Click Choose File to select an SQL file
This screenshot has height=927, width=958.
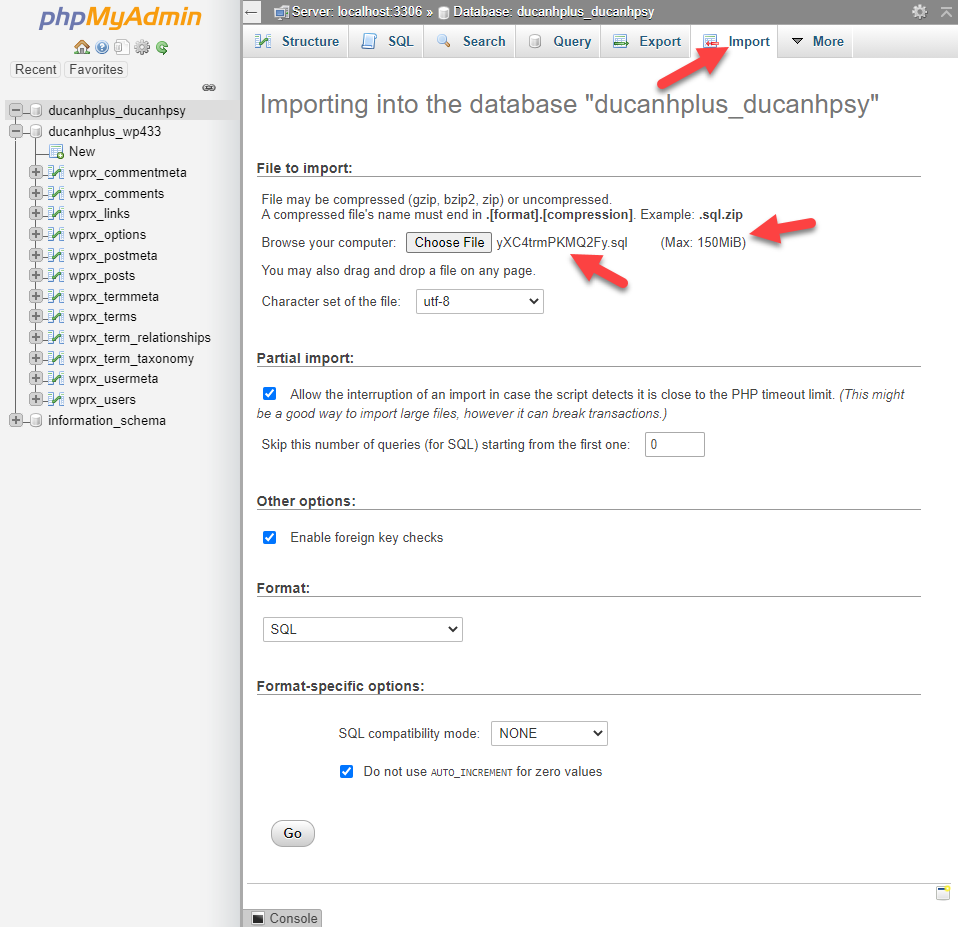pos(448,242)
